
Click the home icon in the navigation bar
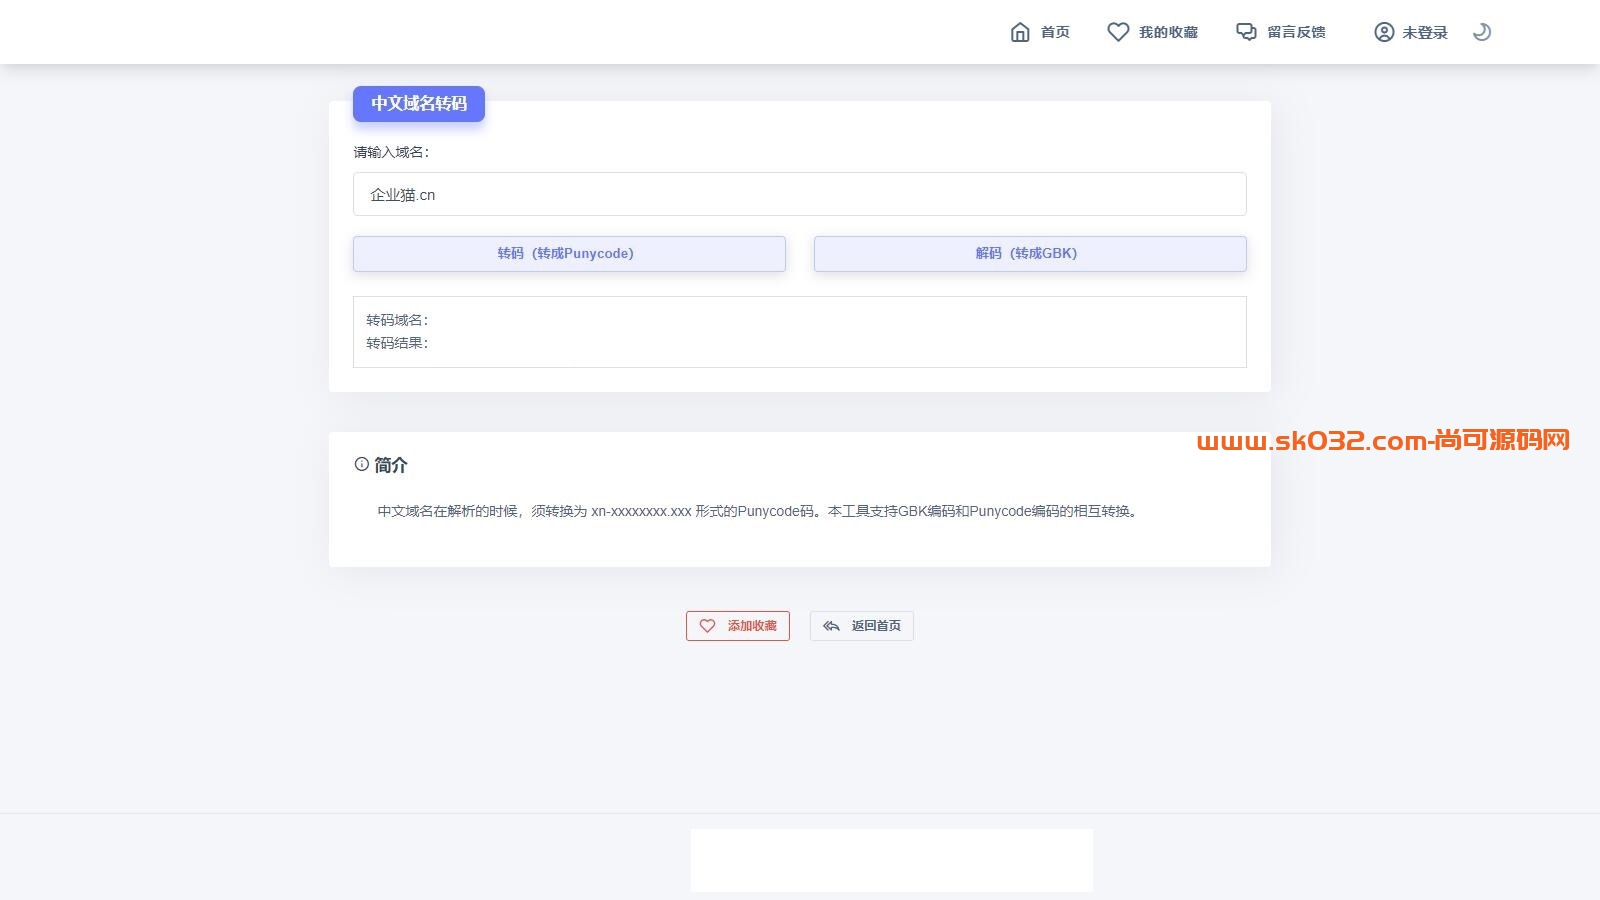point(1020,32)
